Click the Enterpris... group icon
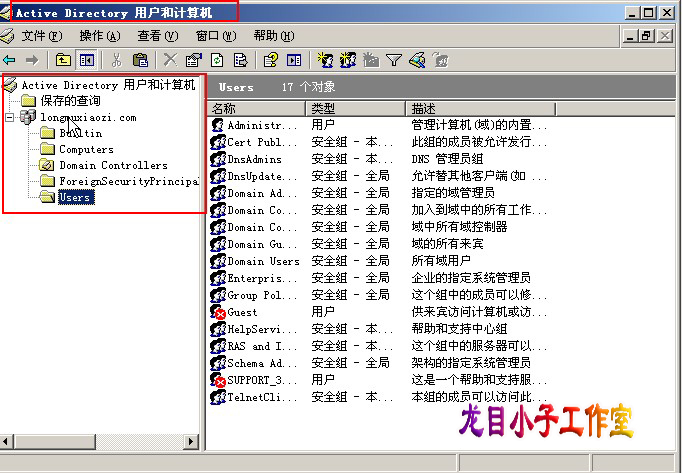Screen dimensions: 682x473 [217, 278]
